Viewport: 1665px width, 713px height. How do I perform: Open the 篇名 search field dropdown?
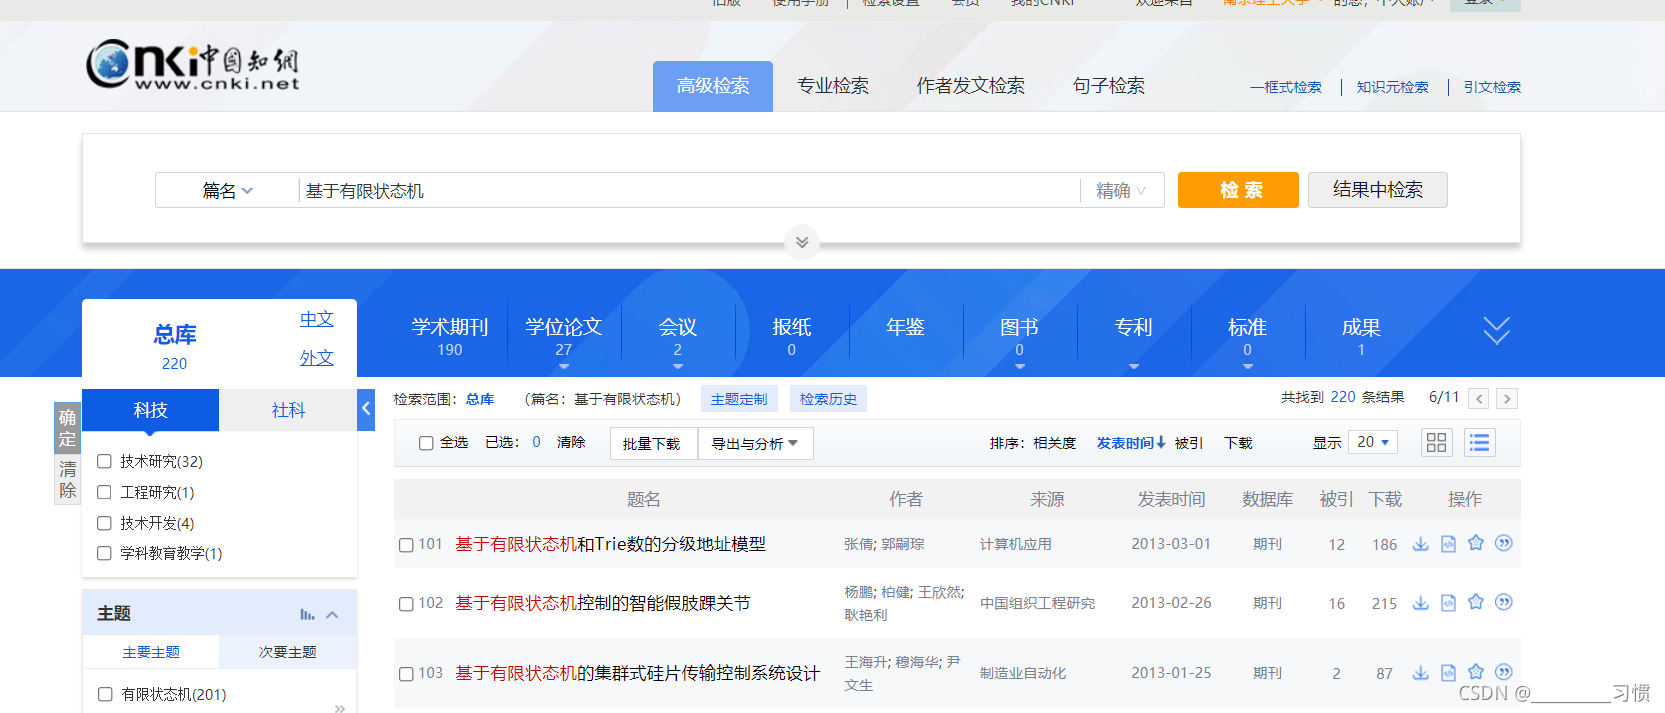(228, 191)
